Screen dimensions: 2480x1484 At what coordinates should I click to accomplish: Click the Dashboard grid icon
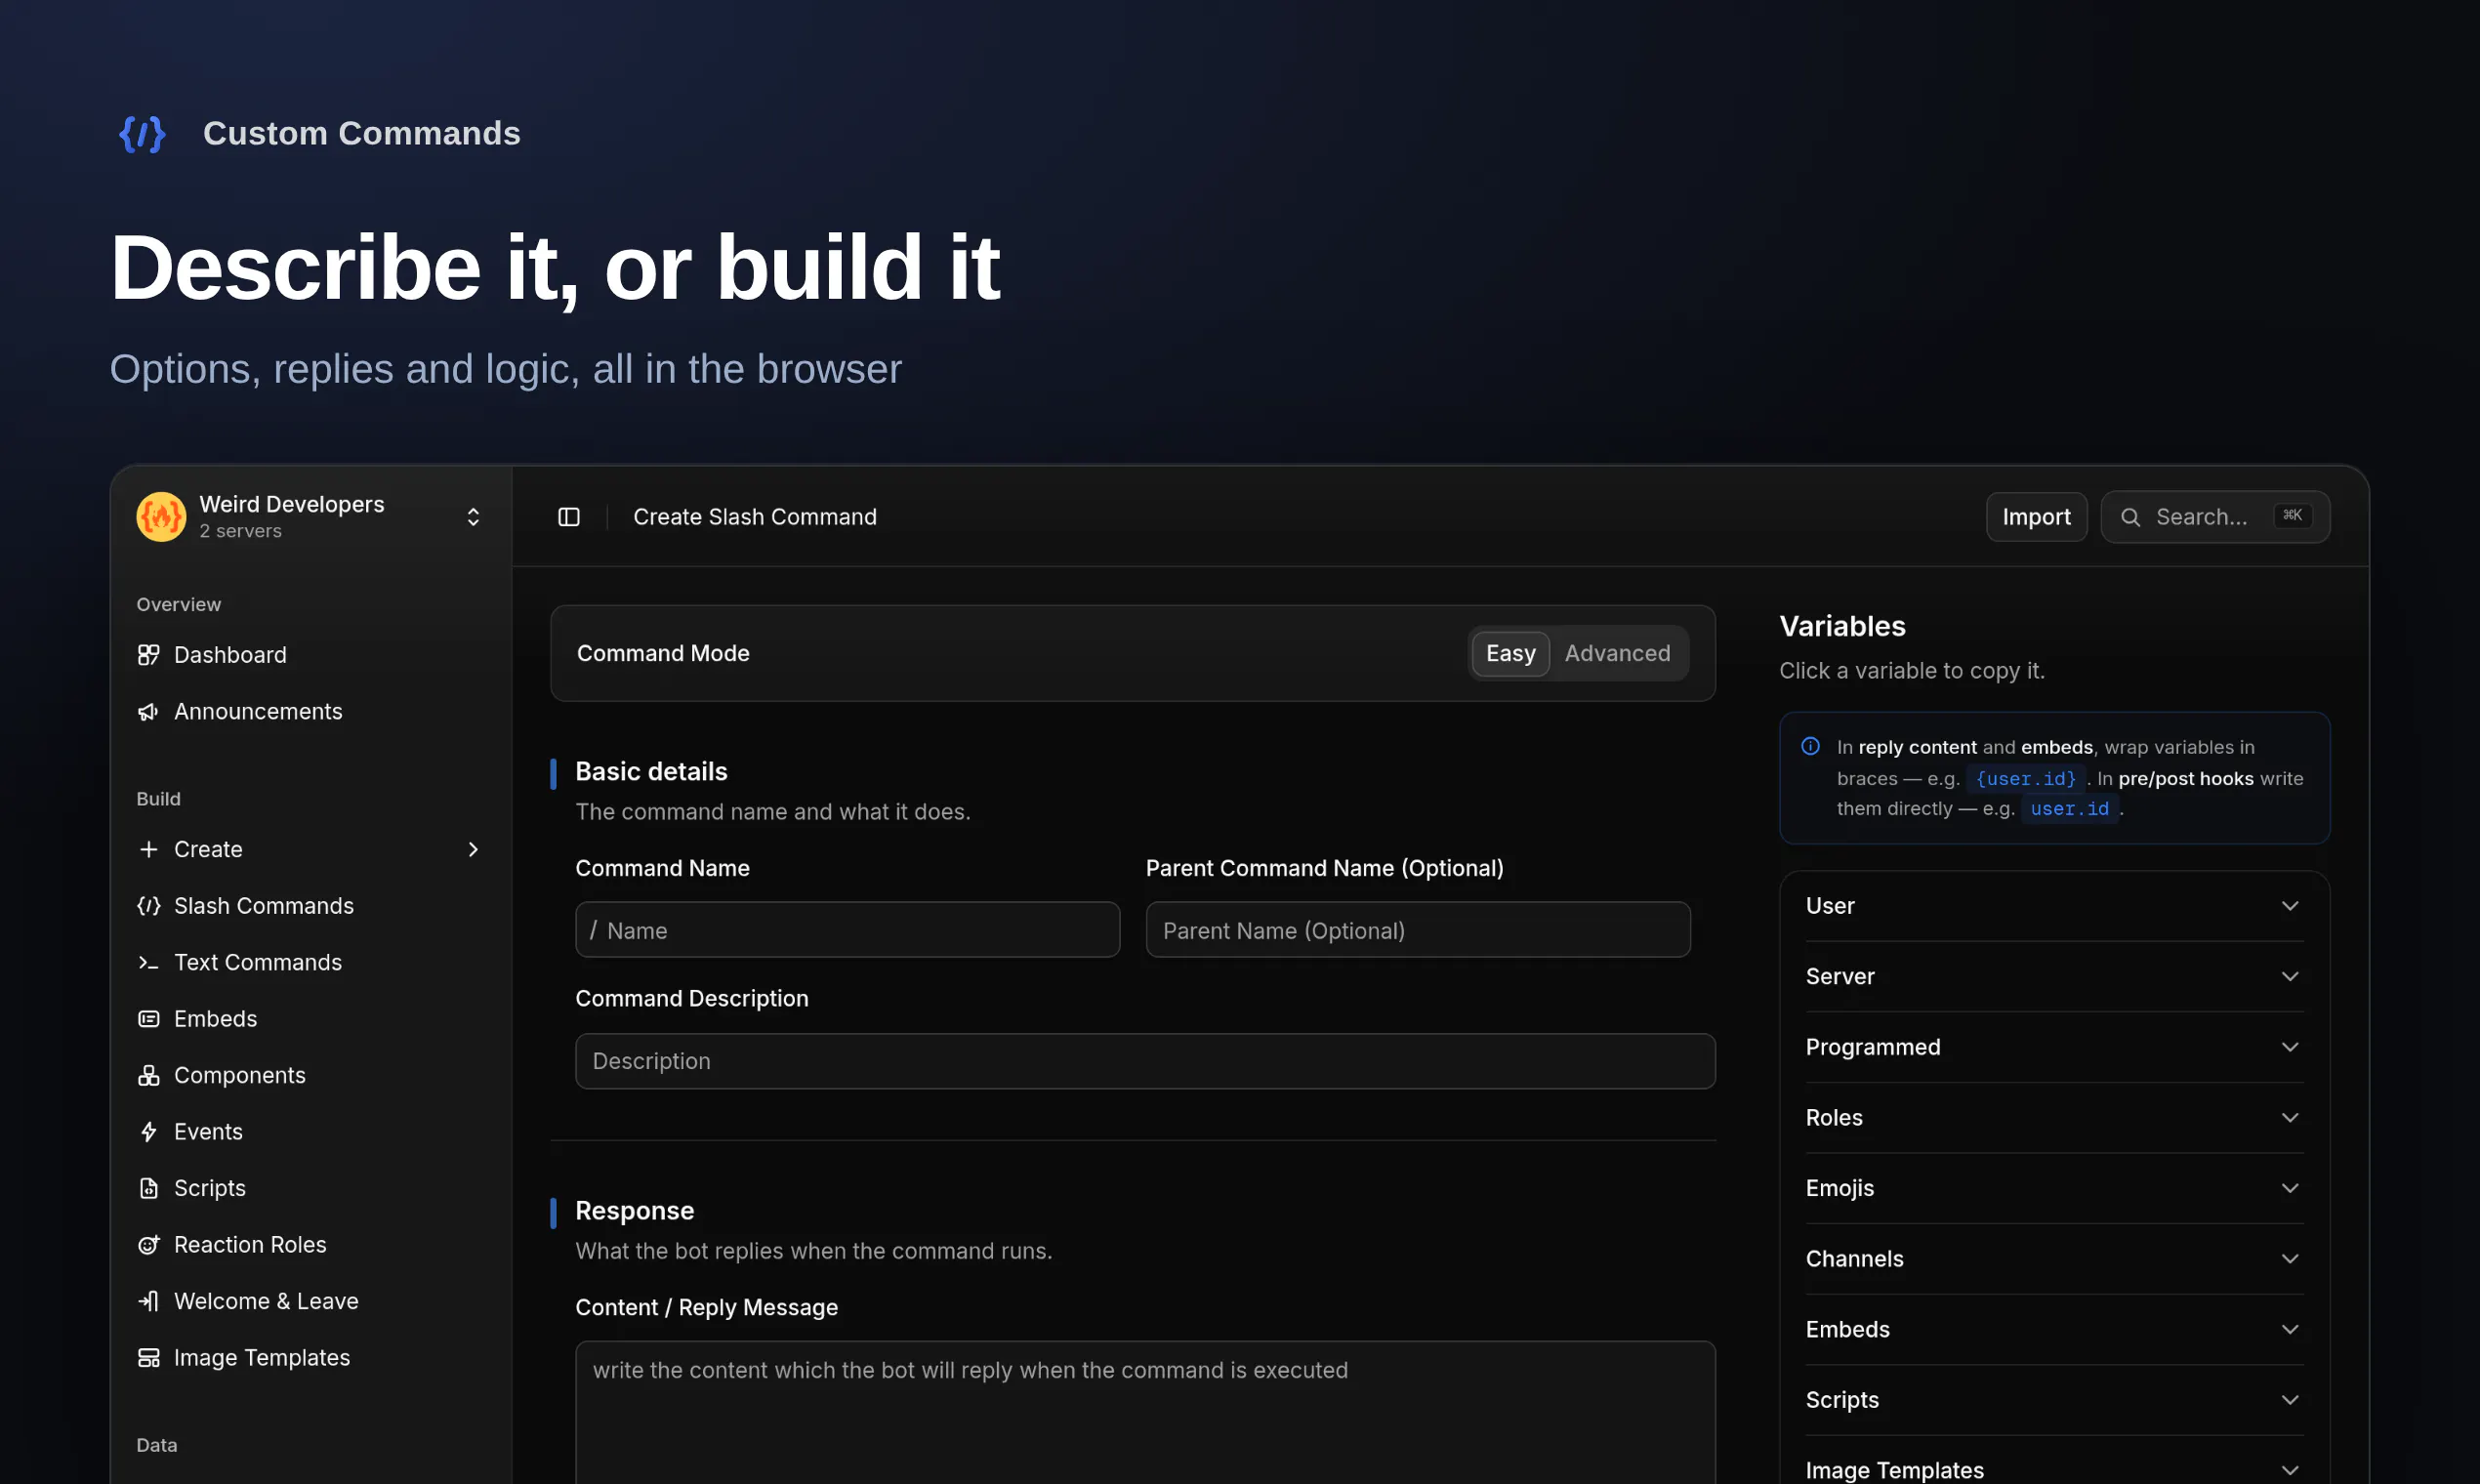coord(148,654)
